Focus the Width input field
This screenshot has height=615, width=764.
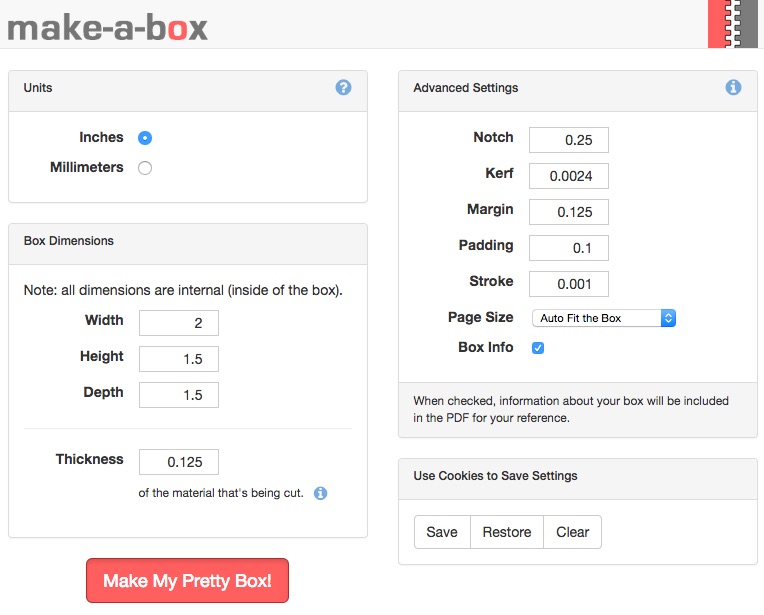[x=179, y=323]
